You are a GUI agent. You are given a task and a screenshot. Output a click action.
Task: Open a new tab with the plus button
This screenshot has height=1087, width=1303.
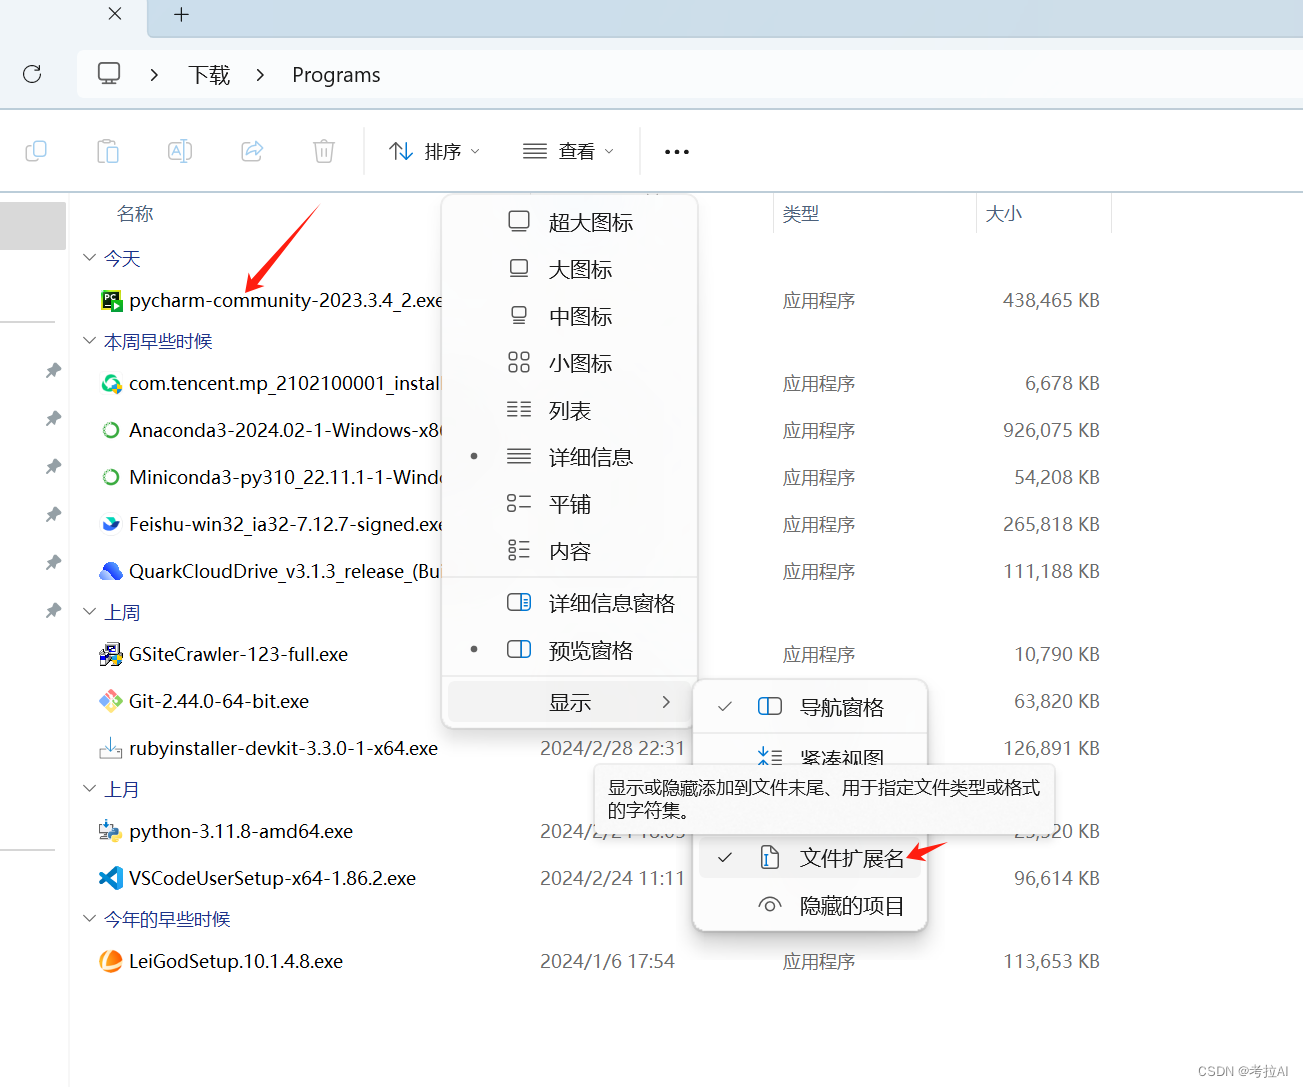pyautogui.click(x=181, y=14)
